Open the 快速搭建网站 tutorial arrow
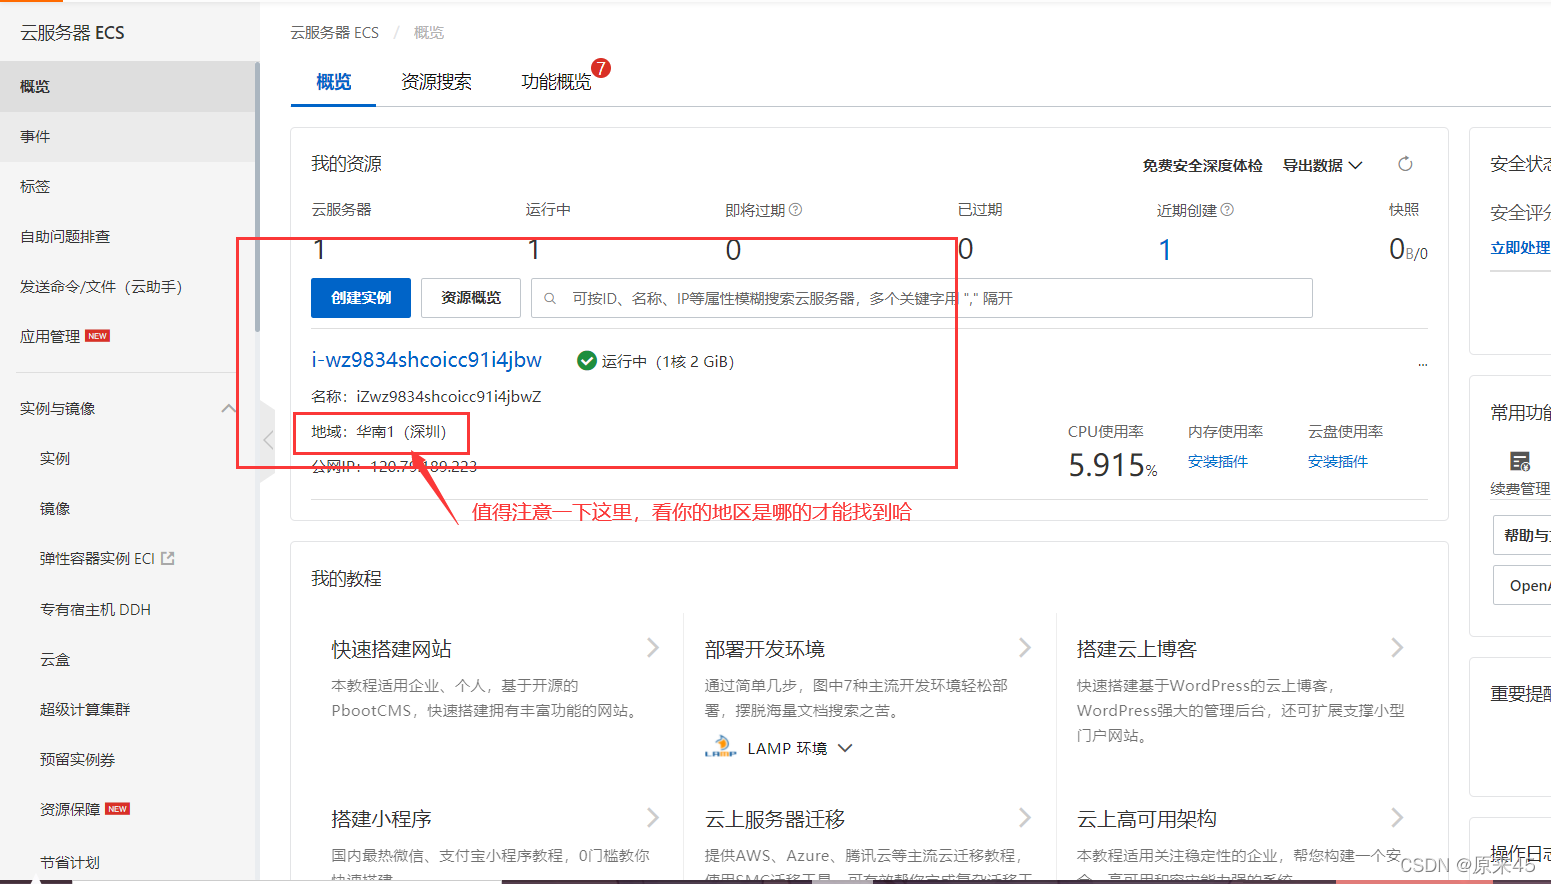 [653, 648]
